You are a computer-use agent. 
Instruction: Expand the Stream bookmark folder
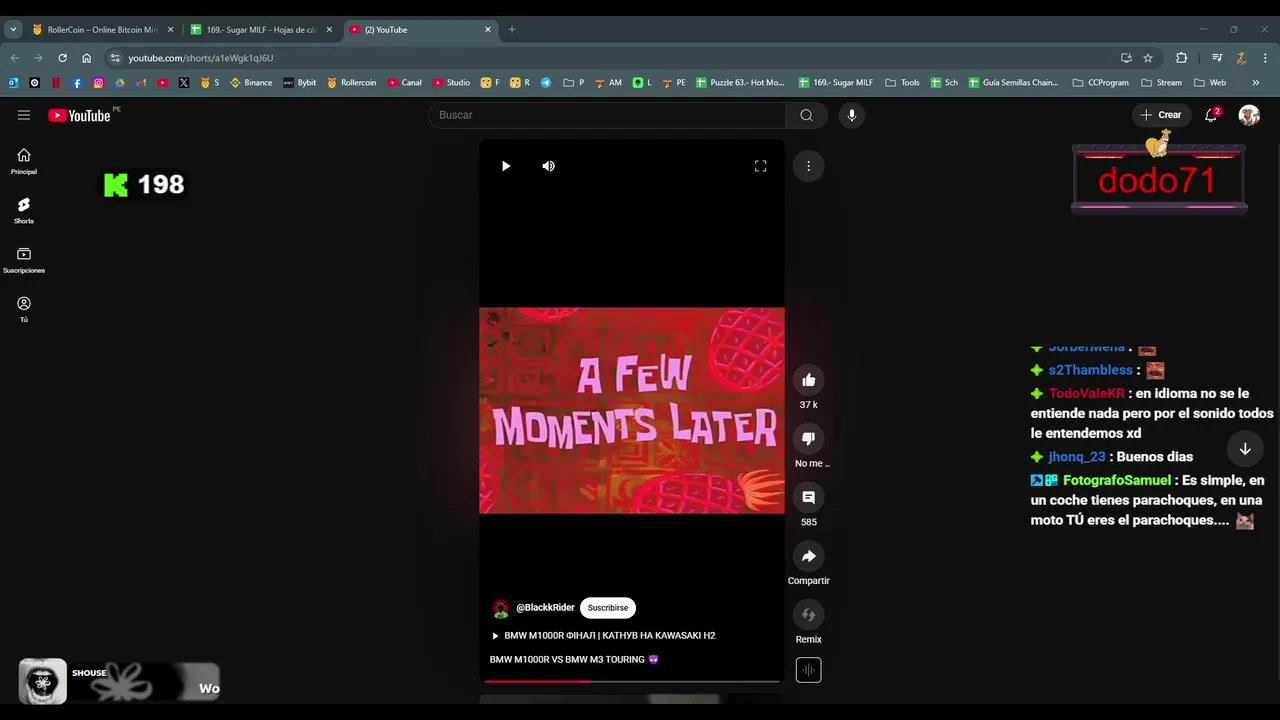pos(1161,83)
